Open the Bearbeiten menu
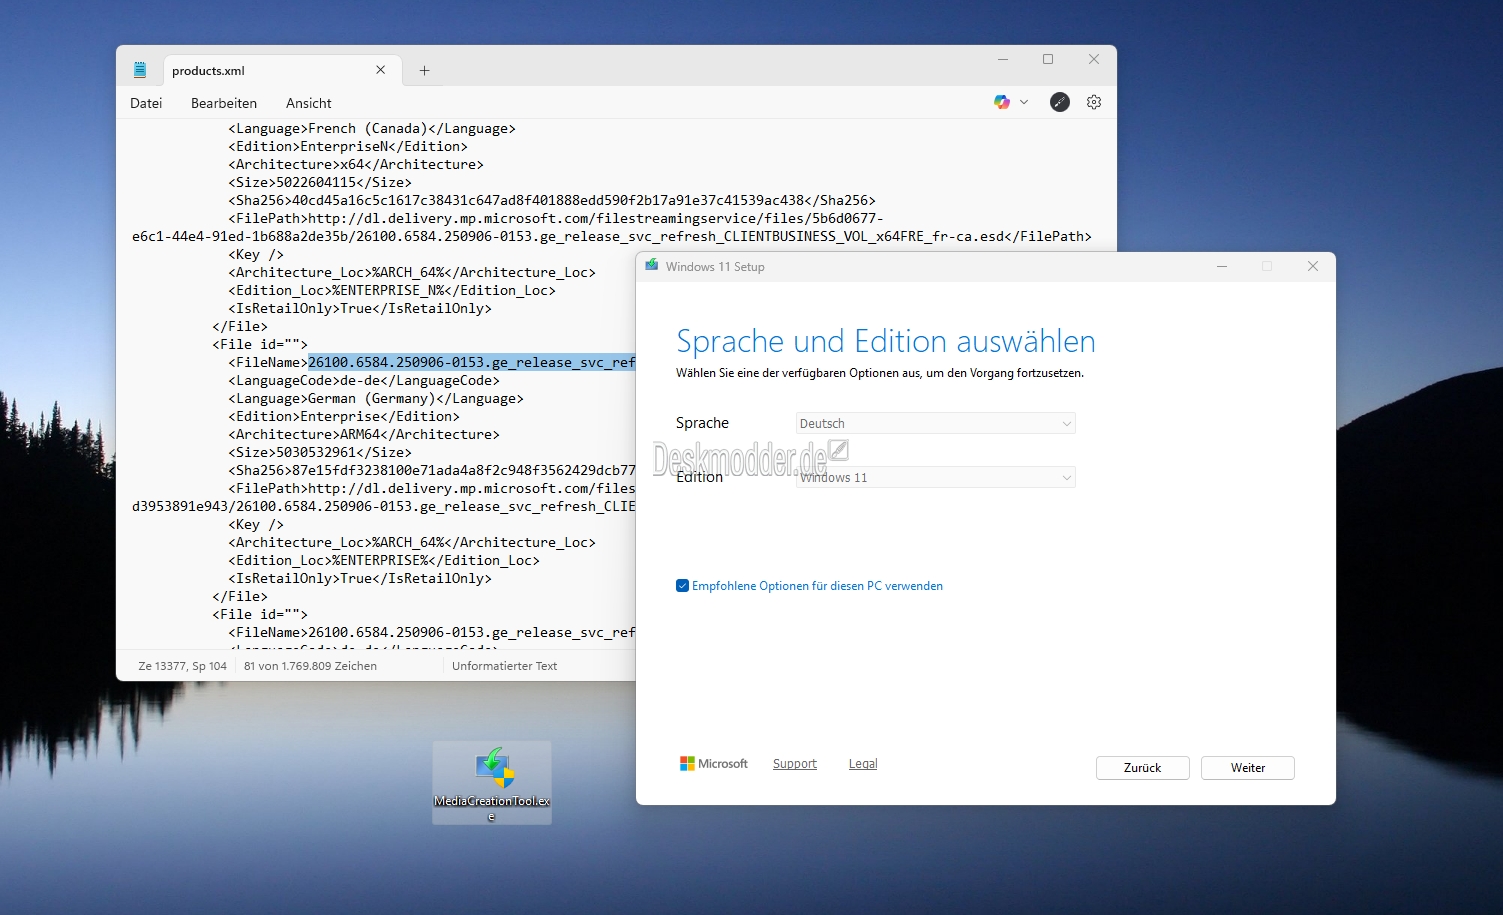The image size is (1503, 915). point(224,103)
